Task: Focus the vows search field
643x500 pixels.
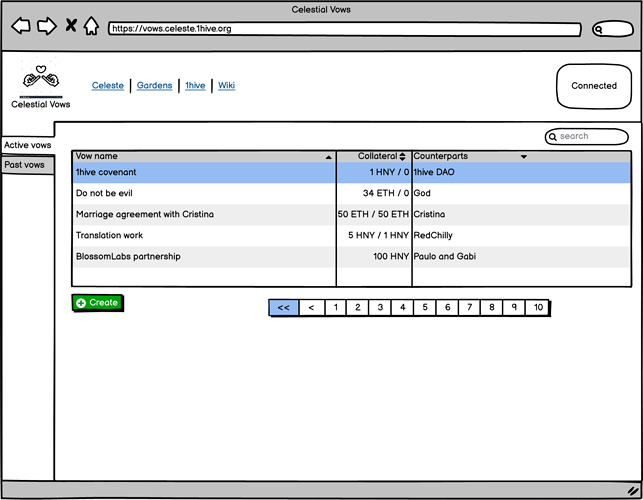Action: click(x=585, y=137)
